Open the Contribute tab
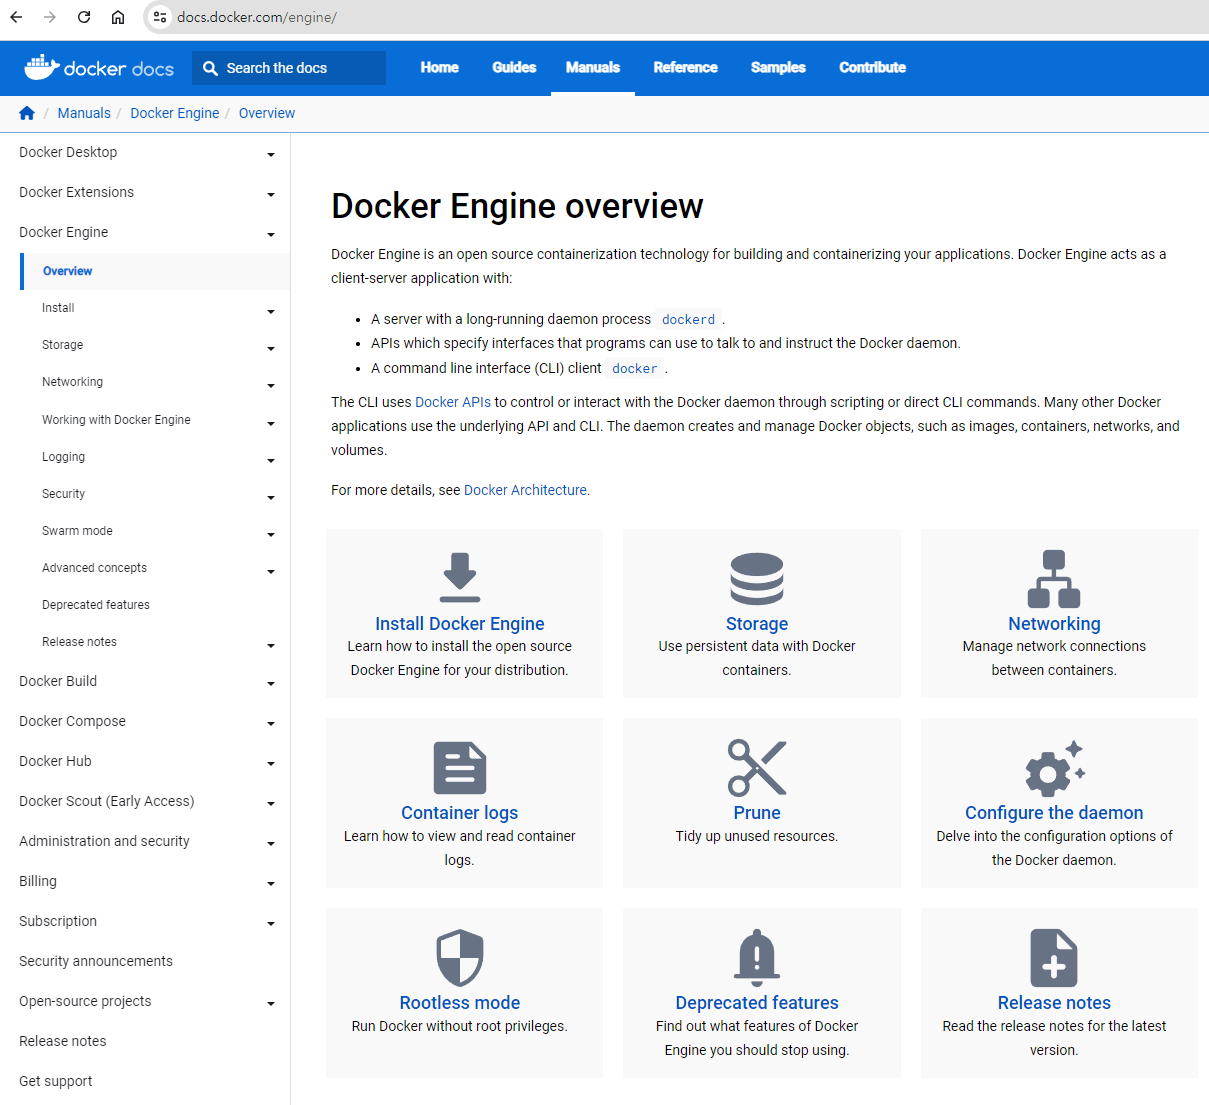Viewport: 1209px width, 1105px height. click(873, 68)
